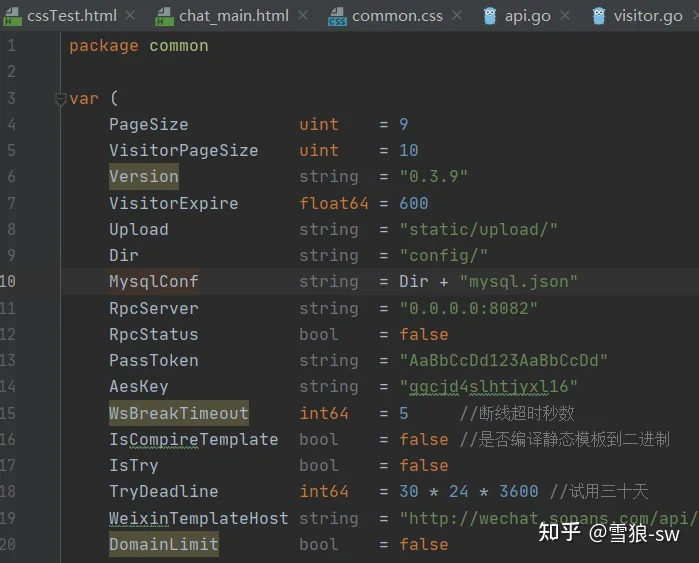Click the IsCompireTemplate variable name
Viewport: 699px width, 563px height.
(x=193, y=440)
